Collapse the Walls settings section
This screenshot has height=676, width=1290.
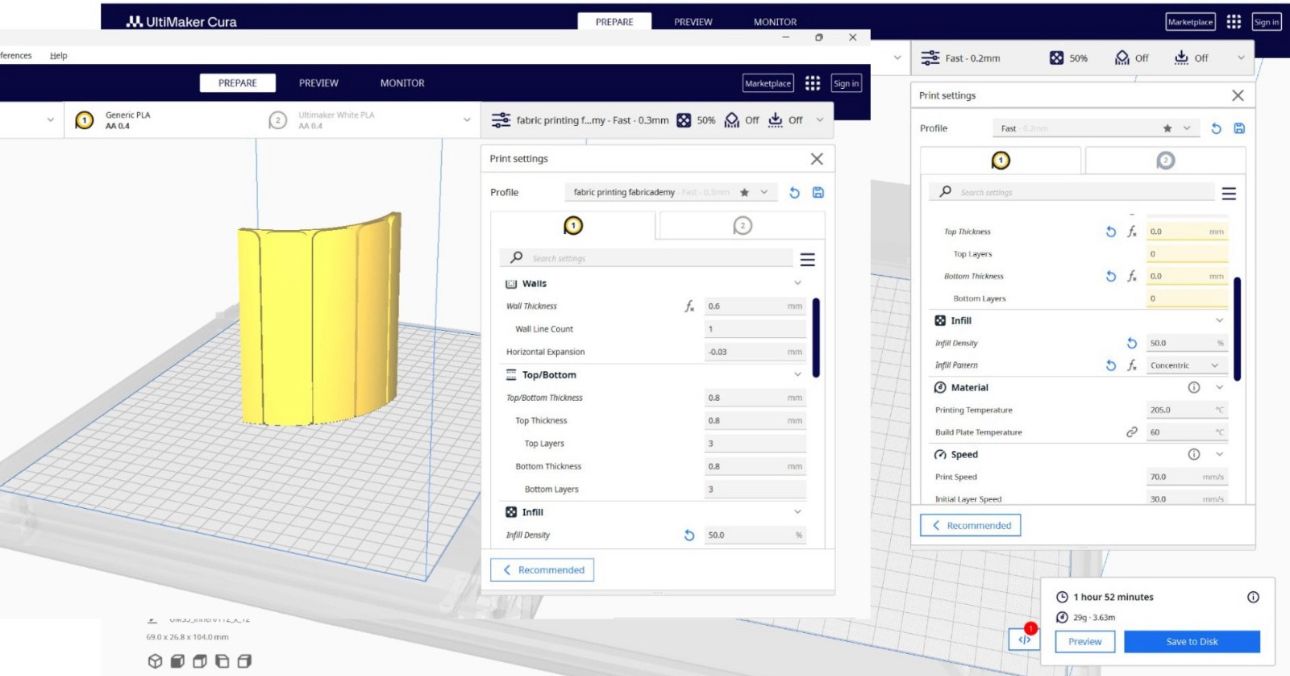click(797, 284)
